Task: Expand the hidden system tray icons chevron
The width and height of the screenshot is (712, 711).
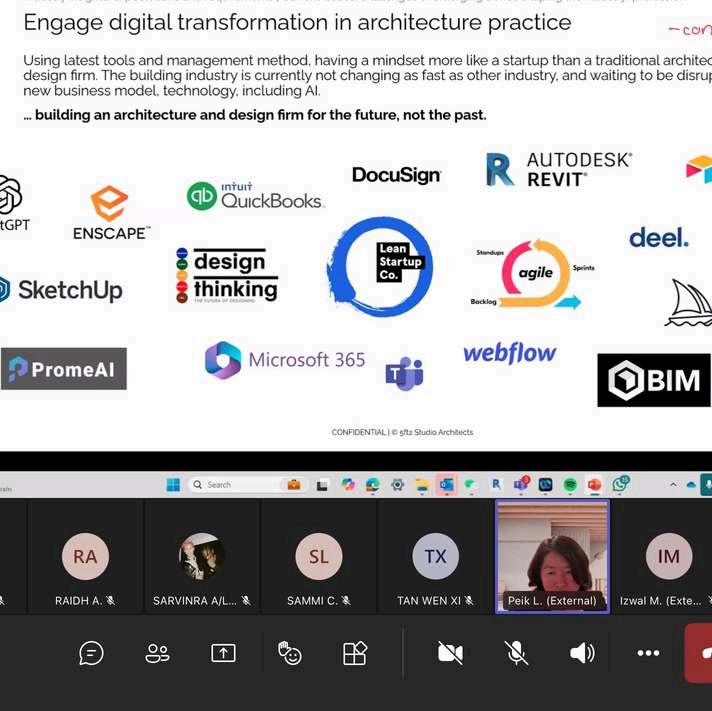Action: point(674,485)
